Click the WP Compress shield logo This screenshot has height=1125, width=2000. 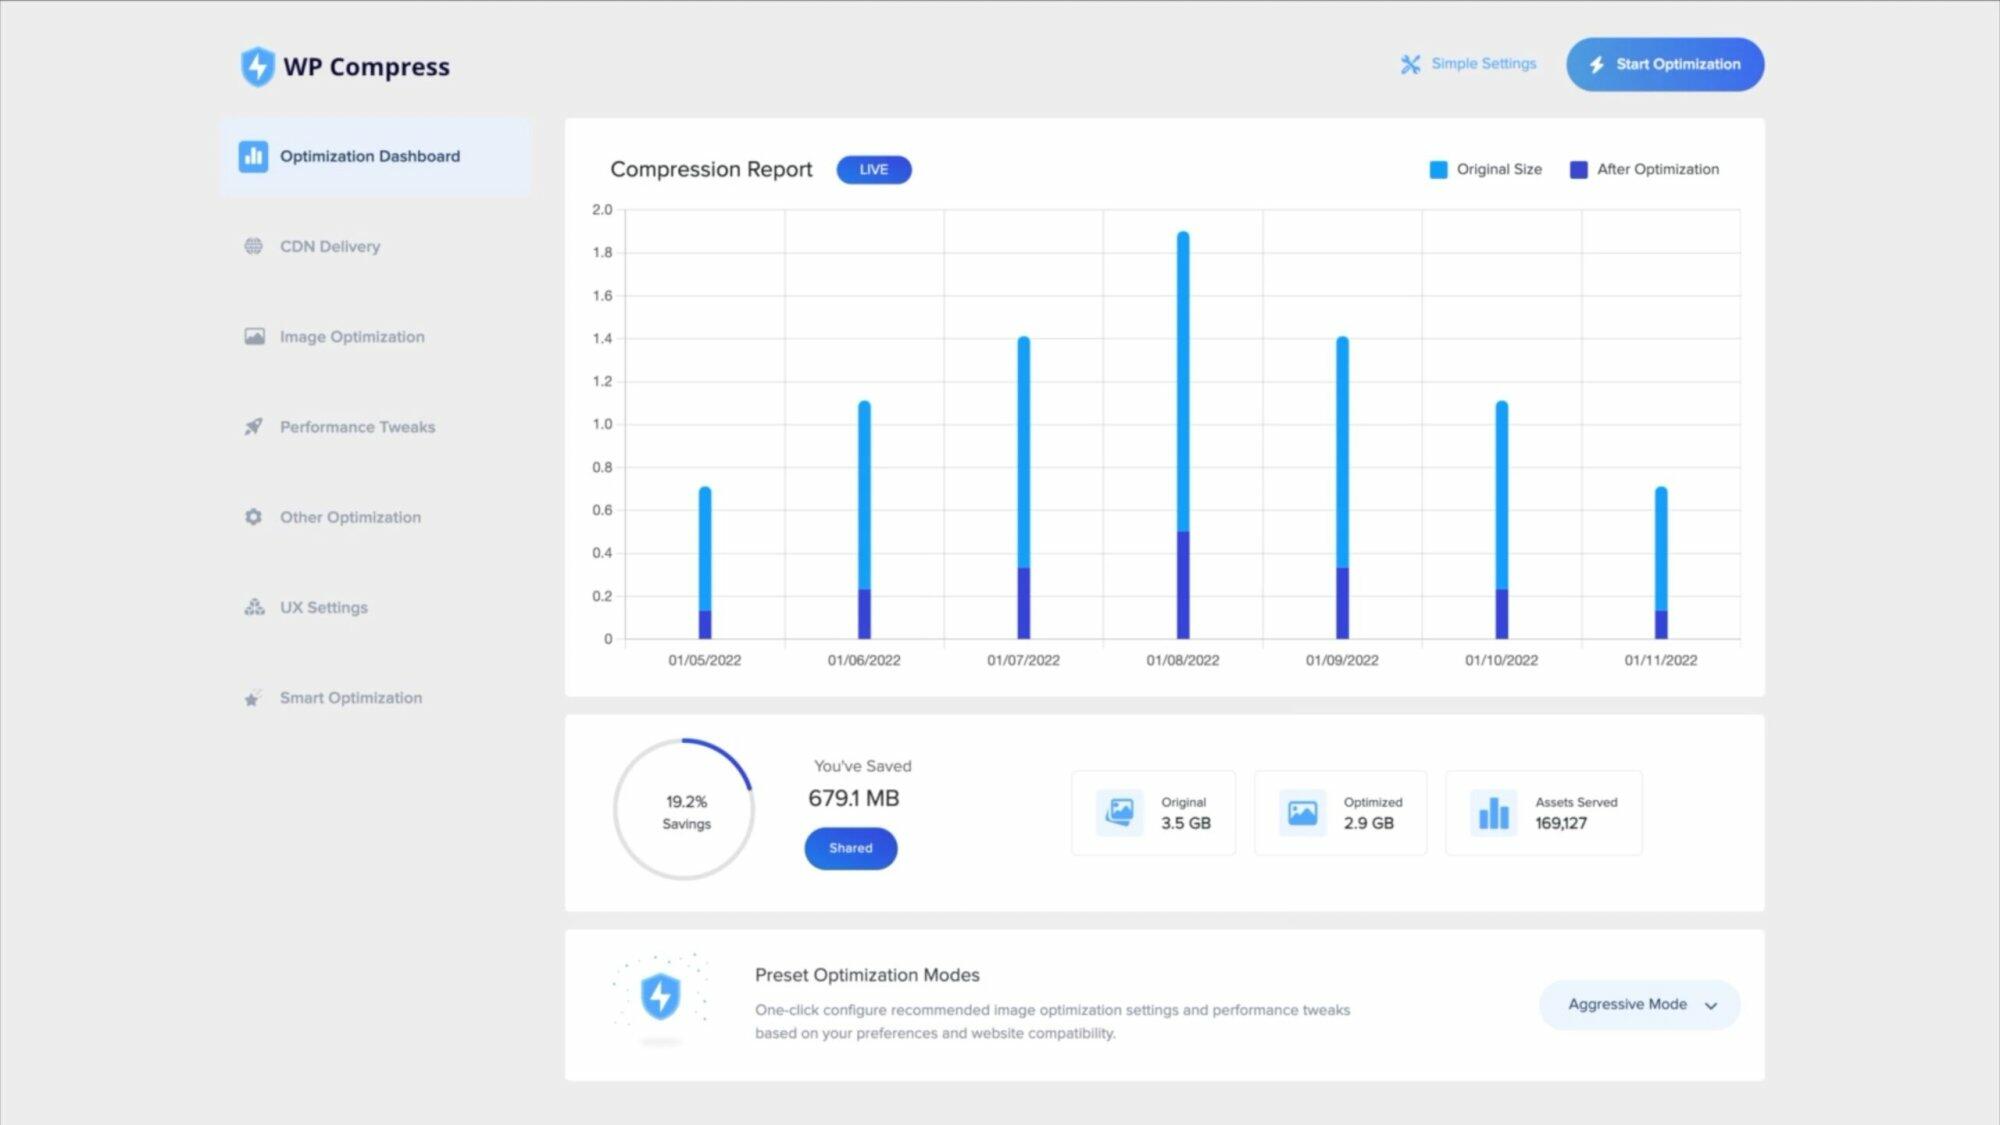tap(258, 67)
